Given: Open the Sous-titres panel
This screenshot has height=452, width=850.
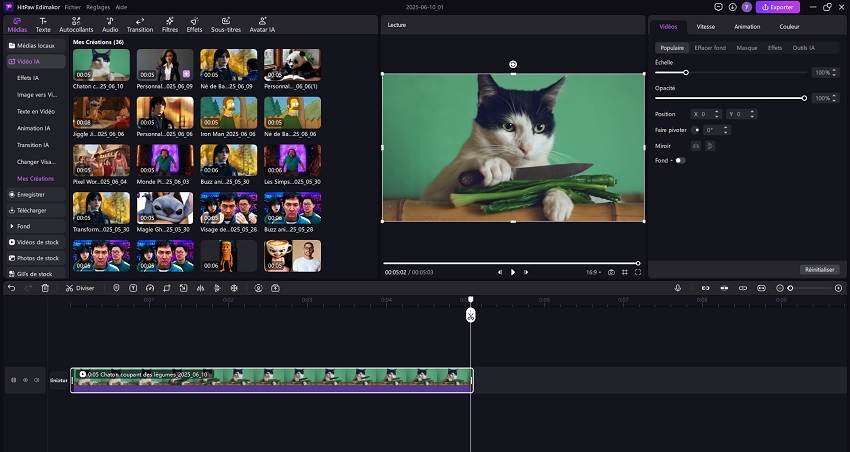Looking at the screenshot, I should [x=226, y=25].
